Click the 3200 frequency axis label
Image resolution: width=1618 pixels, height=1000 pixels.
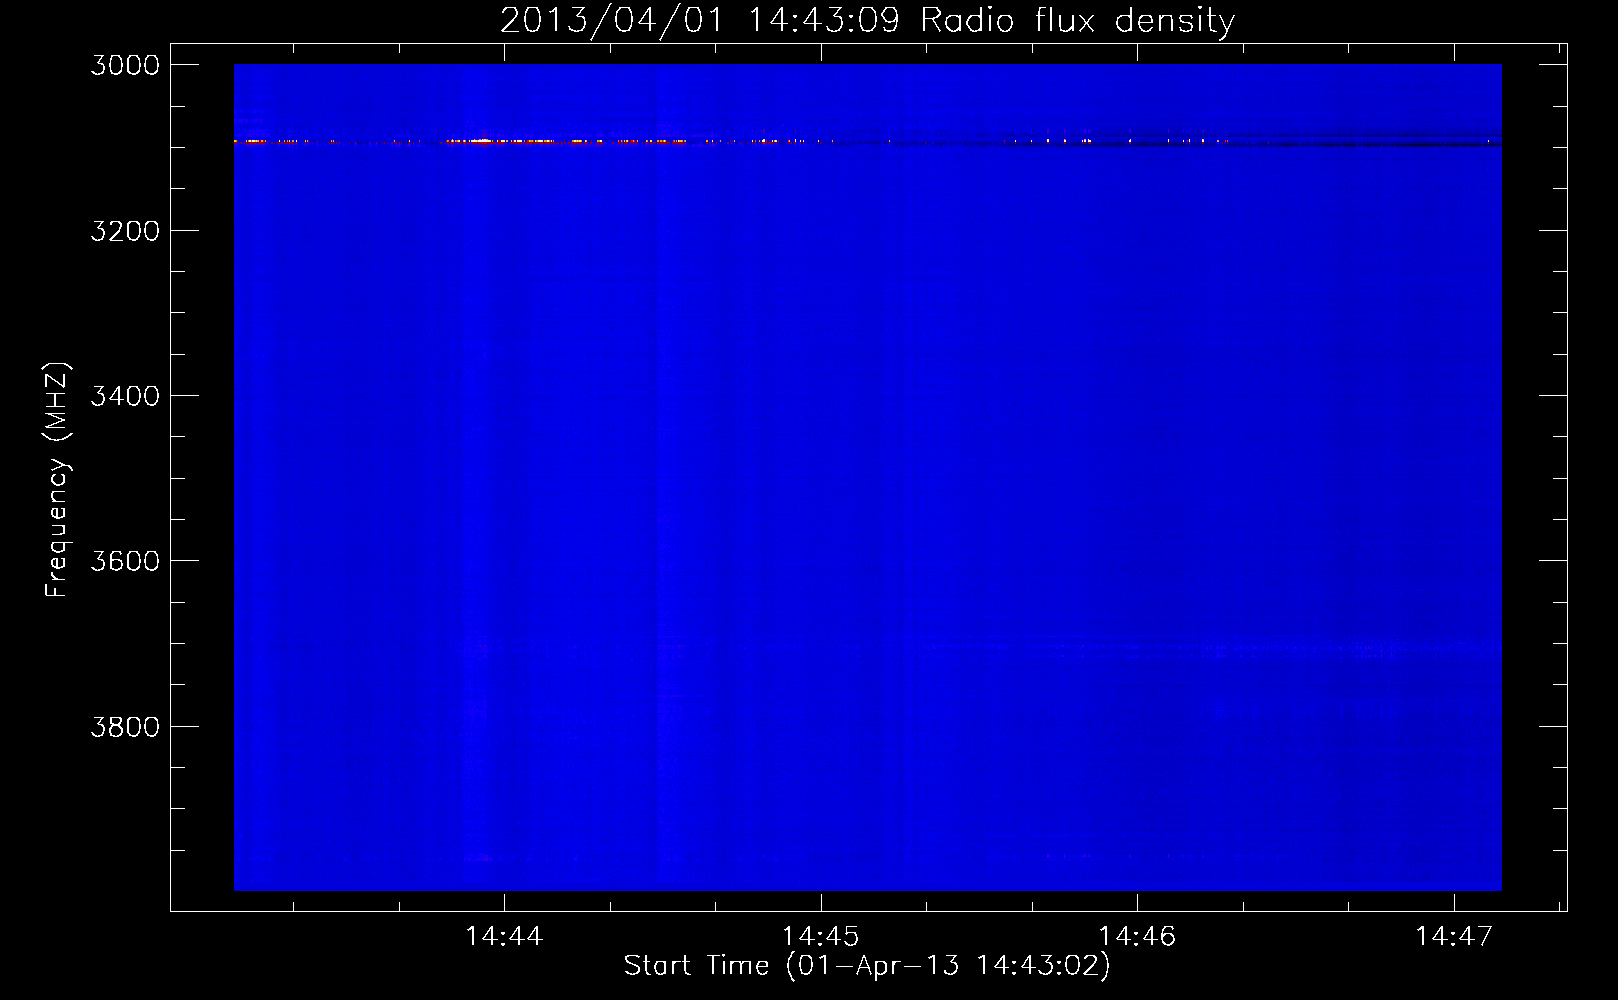[x=125, y=231]
